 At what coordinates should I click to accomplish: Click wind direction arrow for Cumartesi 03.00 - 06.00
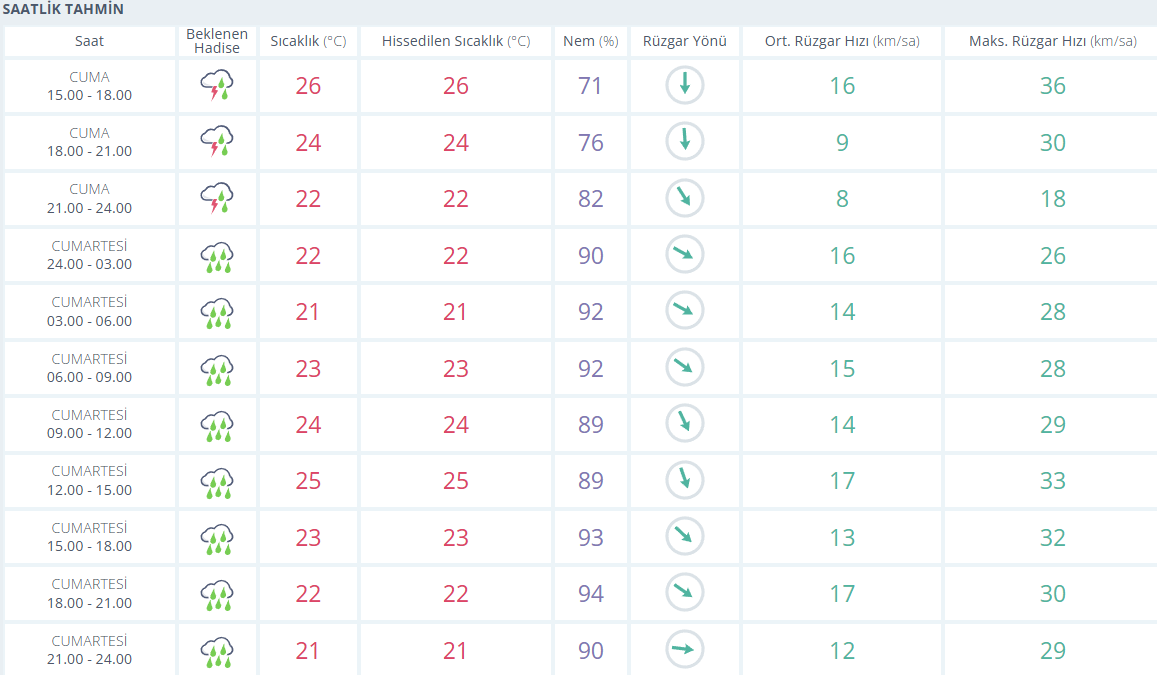pyautogui.click(x=685, y=311)
